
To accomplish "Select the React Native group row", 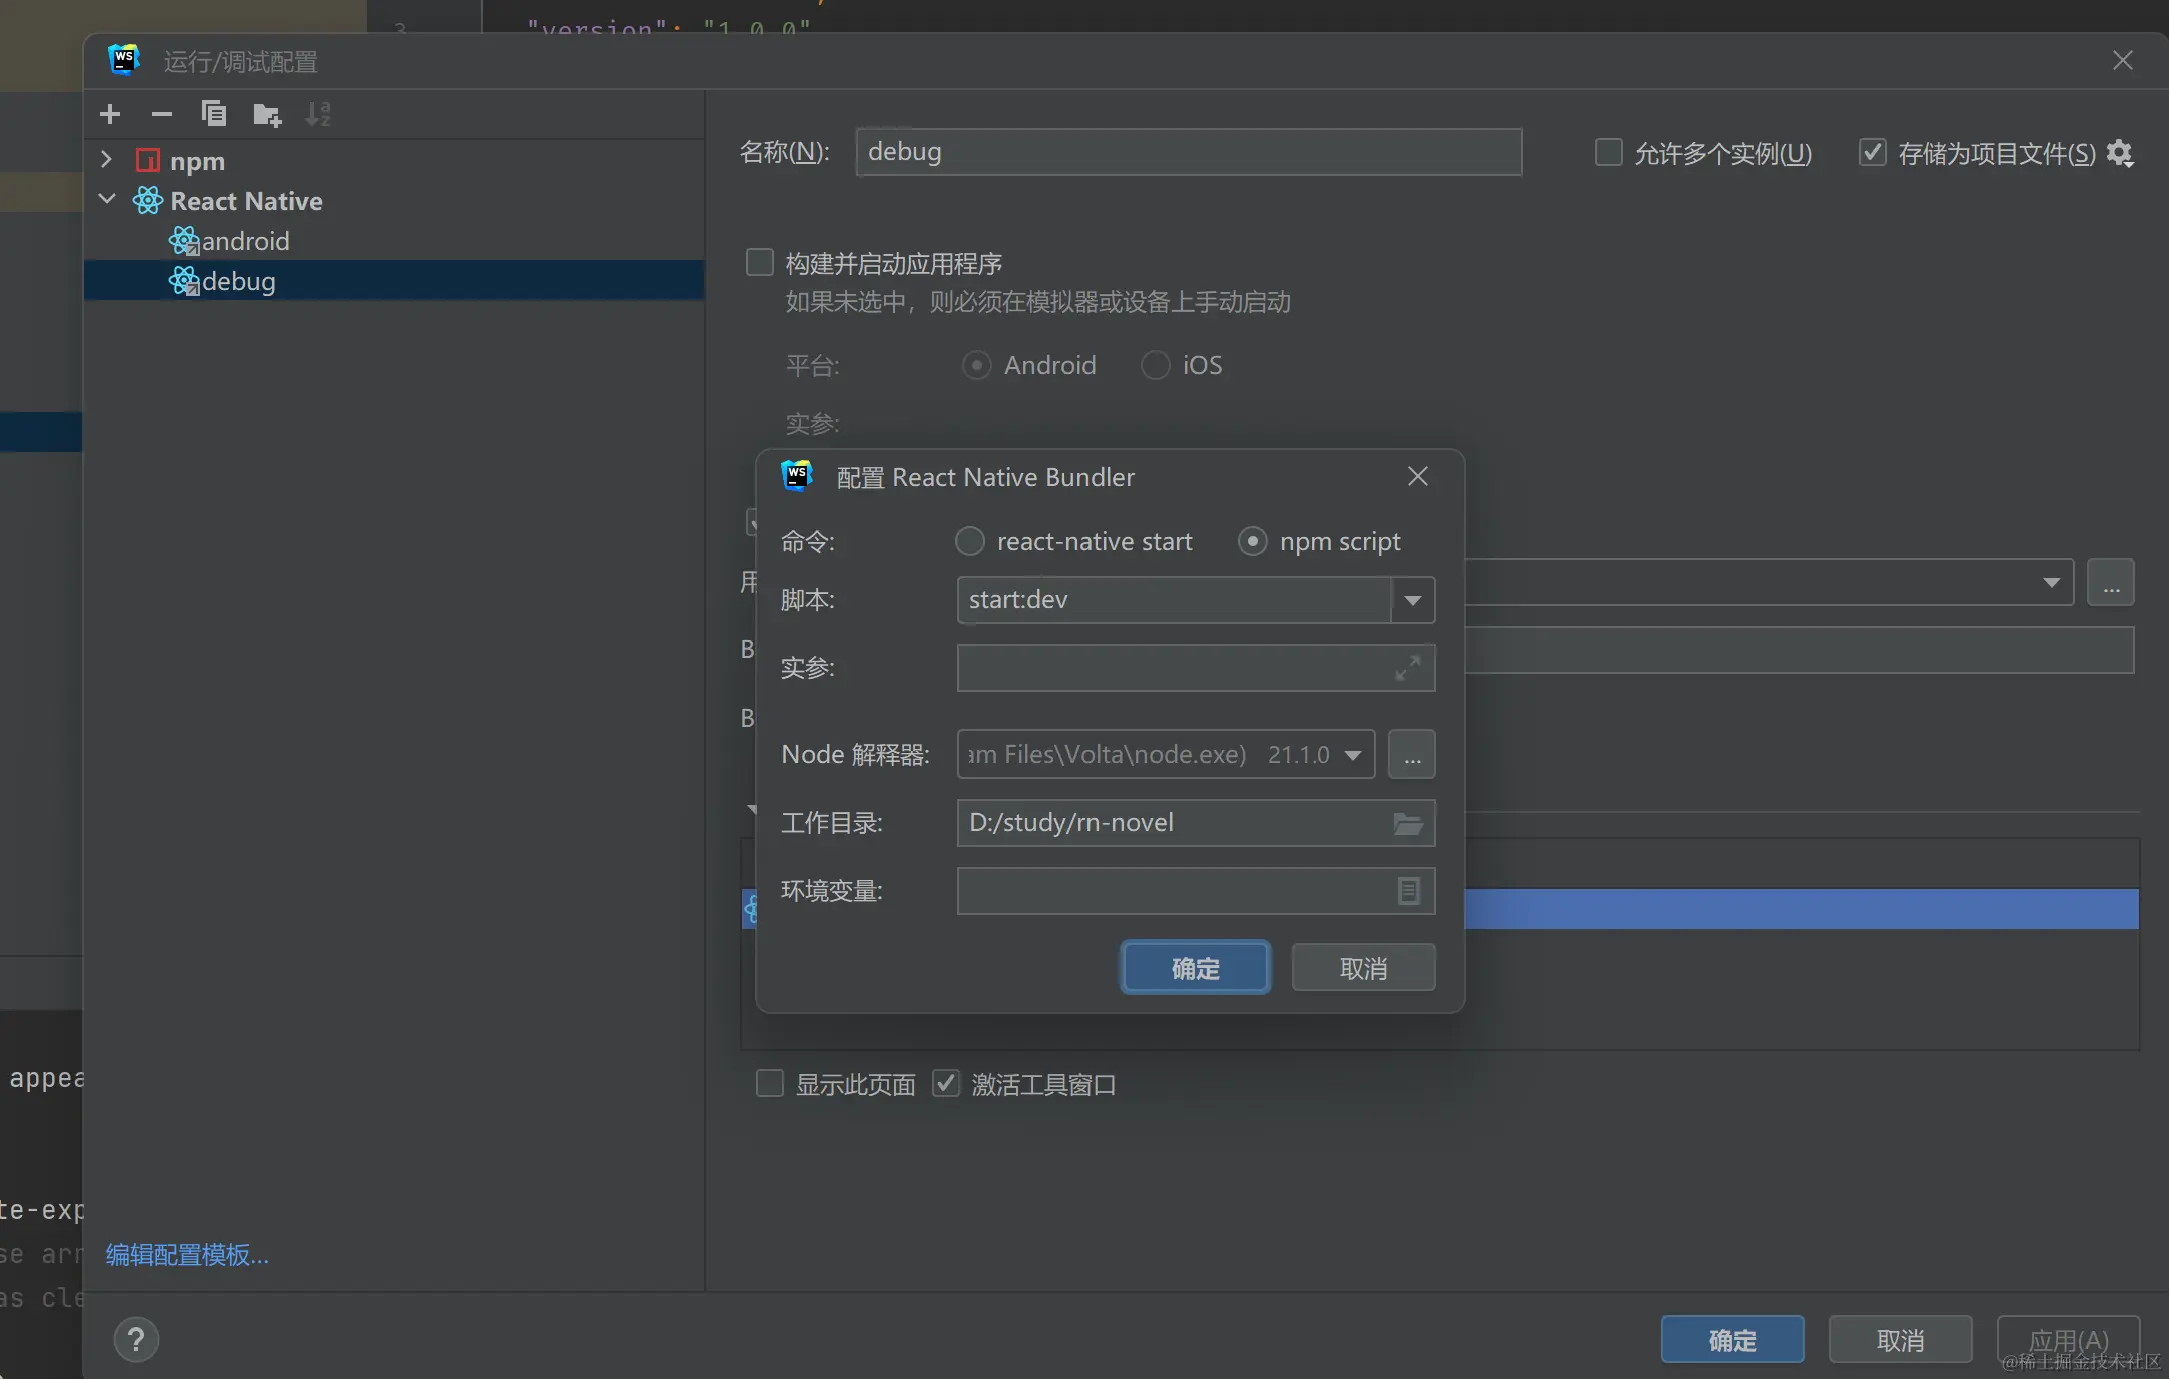I will click(394, 200).
